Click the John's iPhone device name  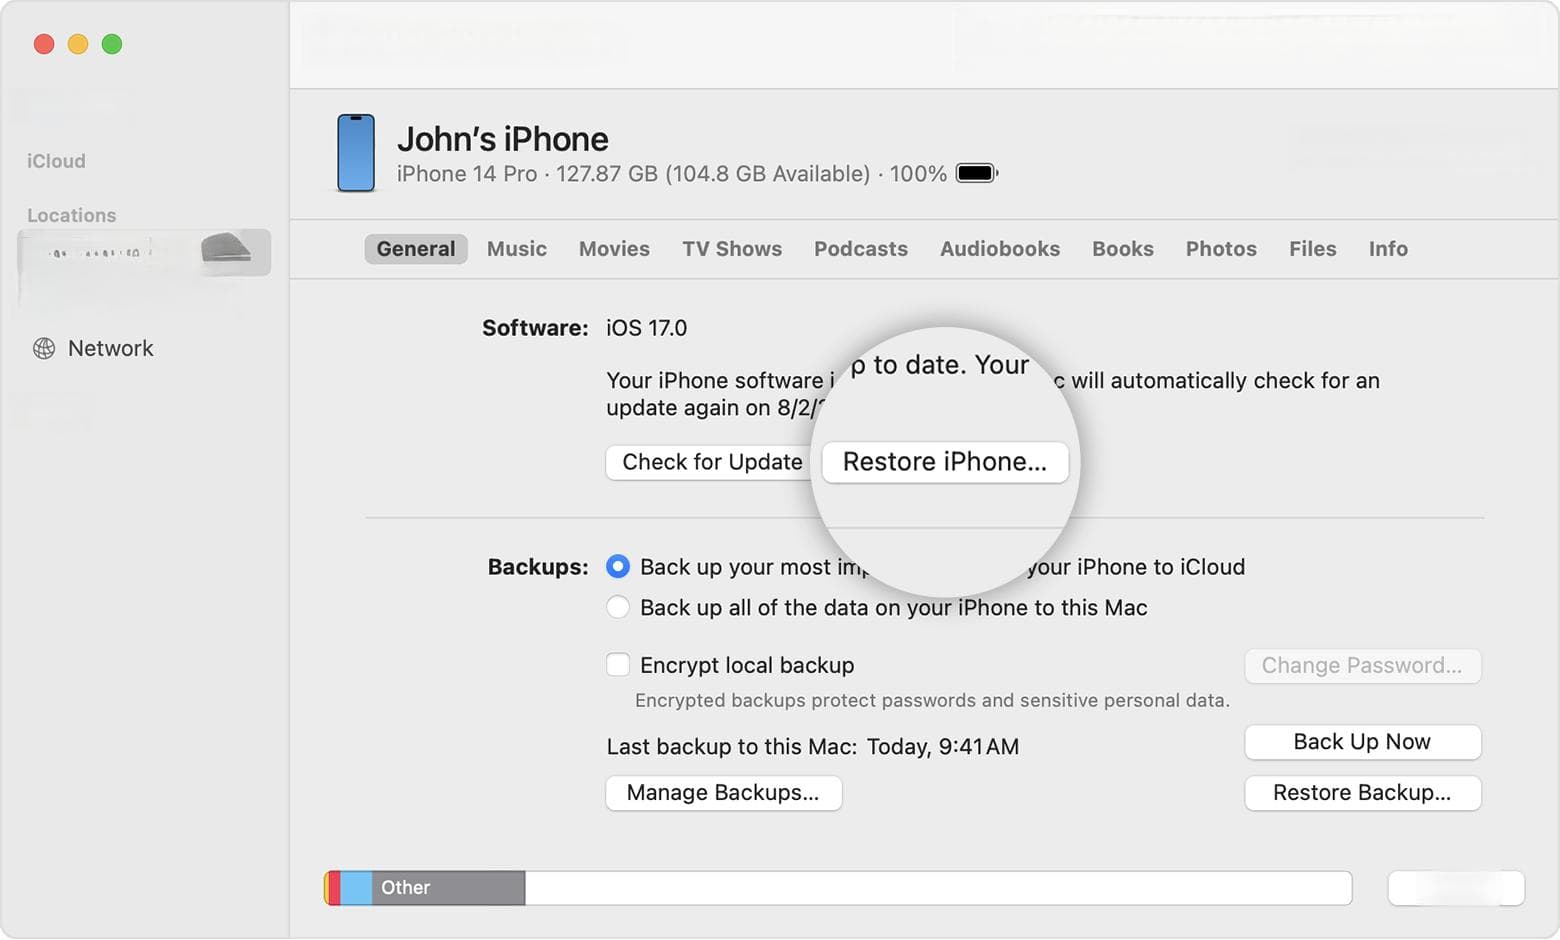[x=503, y=139]
